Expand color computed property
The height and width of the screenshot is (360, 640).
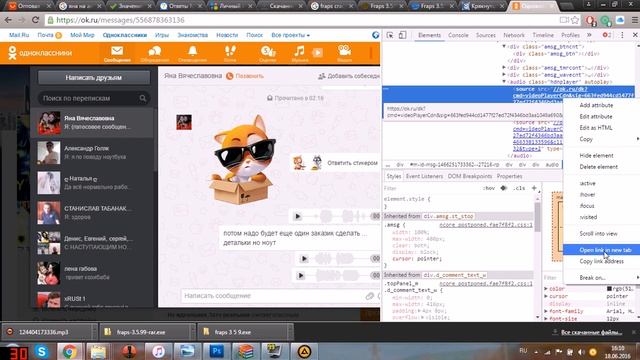tap(546, 289)
